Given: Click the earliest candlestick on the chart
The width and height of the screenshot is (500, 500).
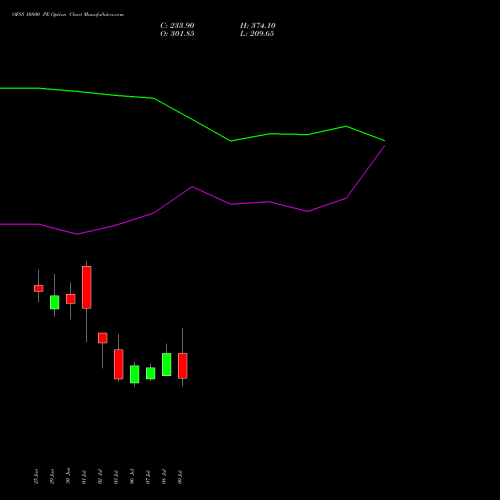Looking at the screenshot, I should 39,288.
